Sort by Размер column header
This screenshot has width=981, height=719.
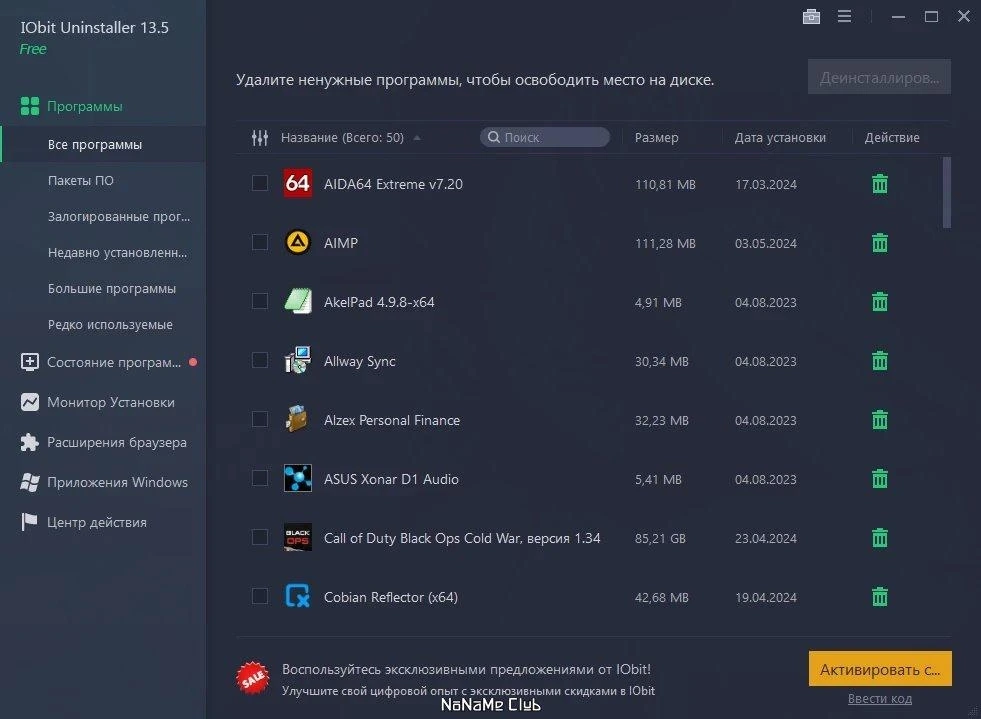tap(656, 138)
